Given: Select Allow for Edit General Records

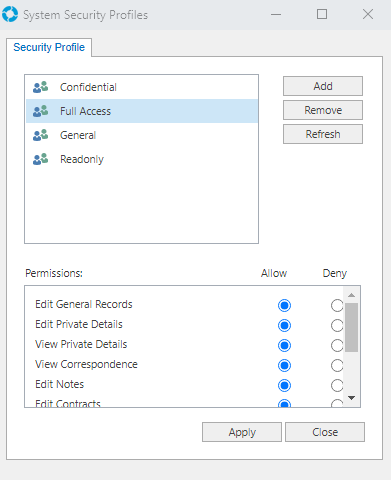Looking at the screenshot, I should click(284, 305).
